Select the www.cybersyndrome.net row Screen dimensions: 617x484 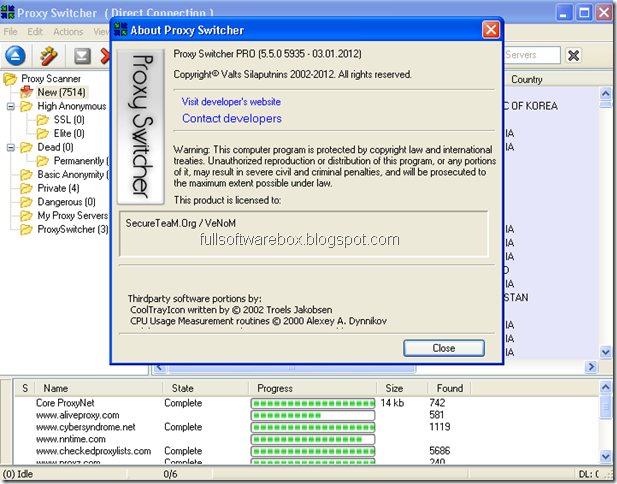pos(307,427)
